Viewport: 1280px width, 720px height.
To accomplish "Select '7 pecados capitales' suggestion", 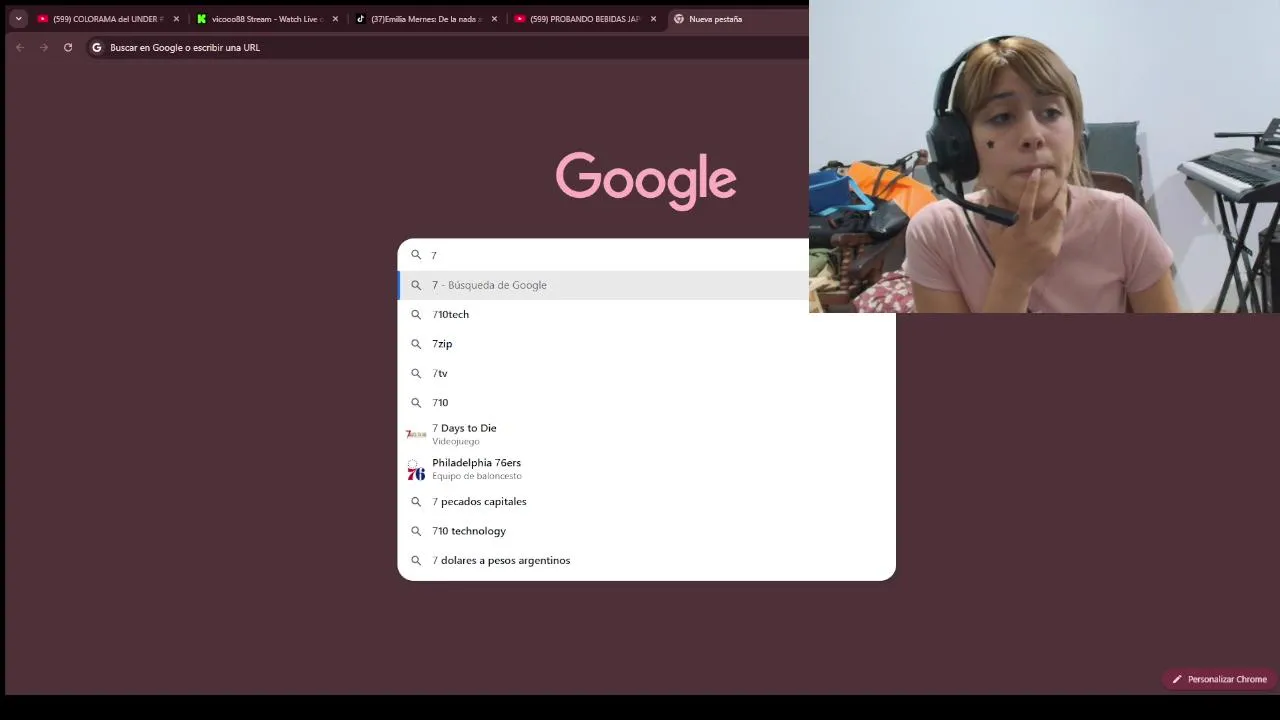I will click(646, 501).
